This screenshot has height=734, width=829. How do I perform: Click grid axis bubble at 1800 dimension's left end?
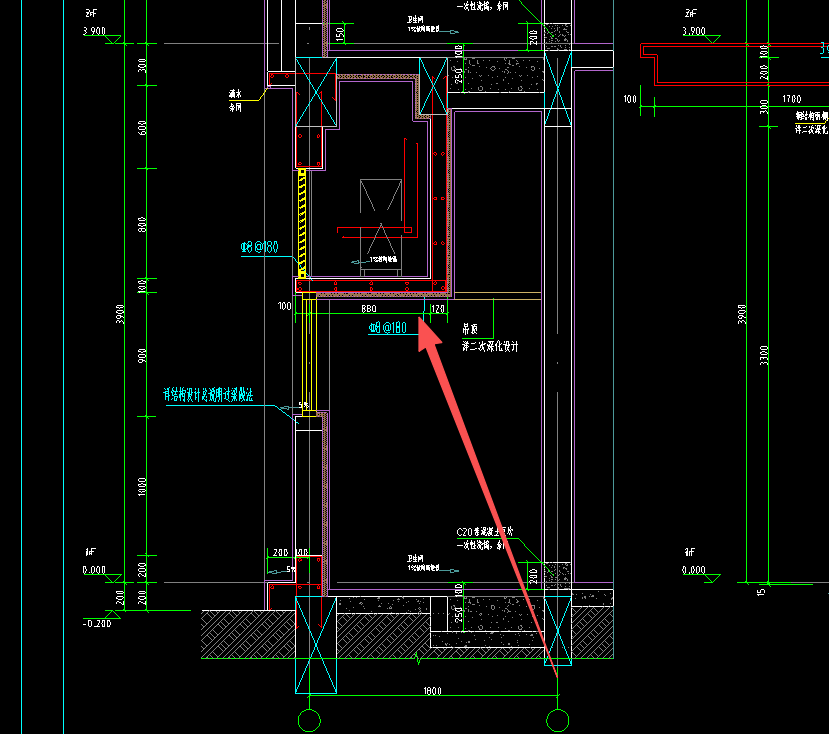point(309,720)
